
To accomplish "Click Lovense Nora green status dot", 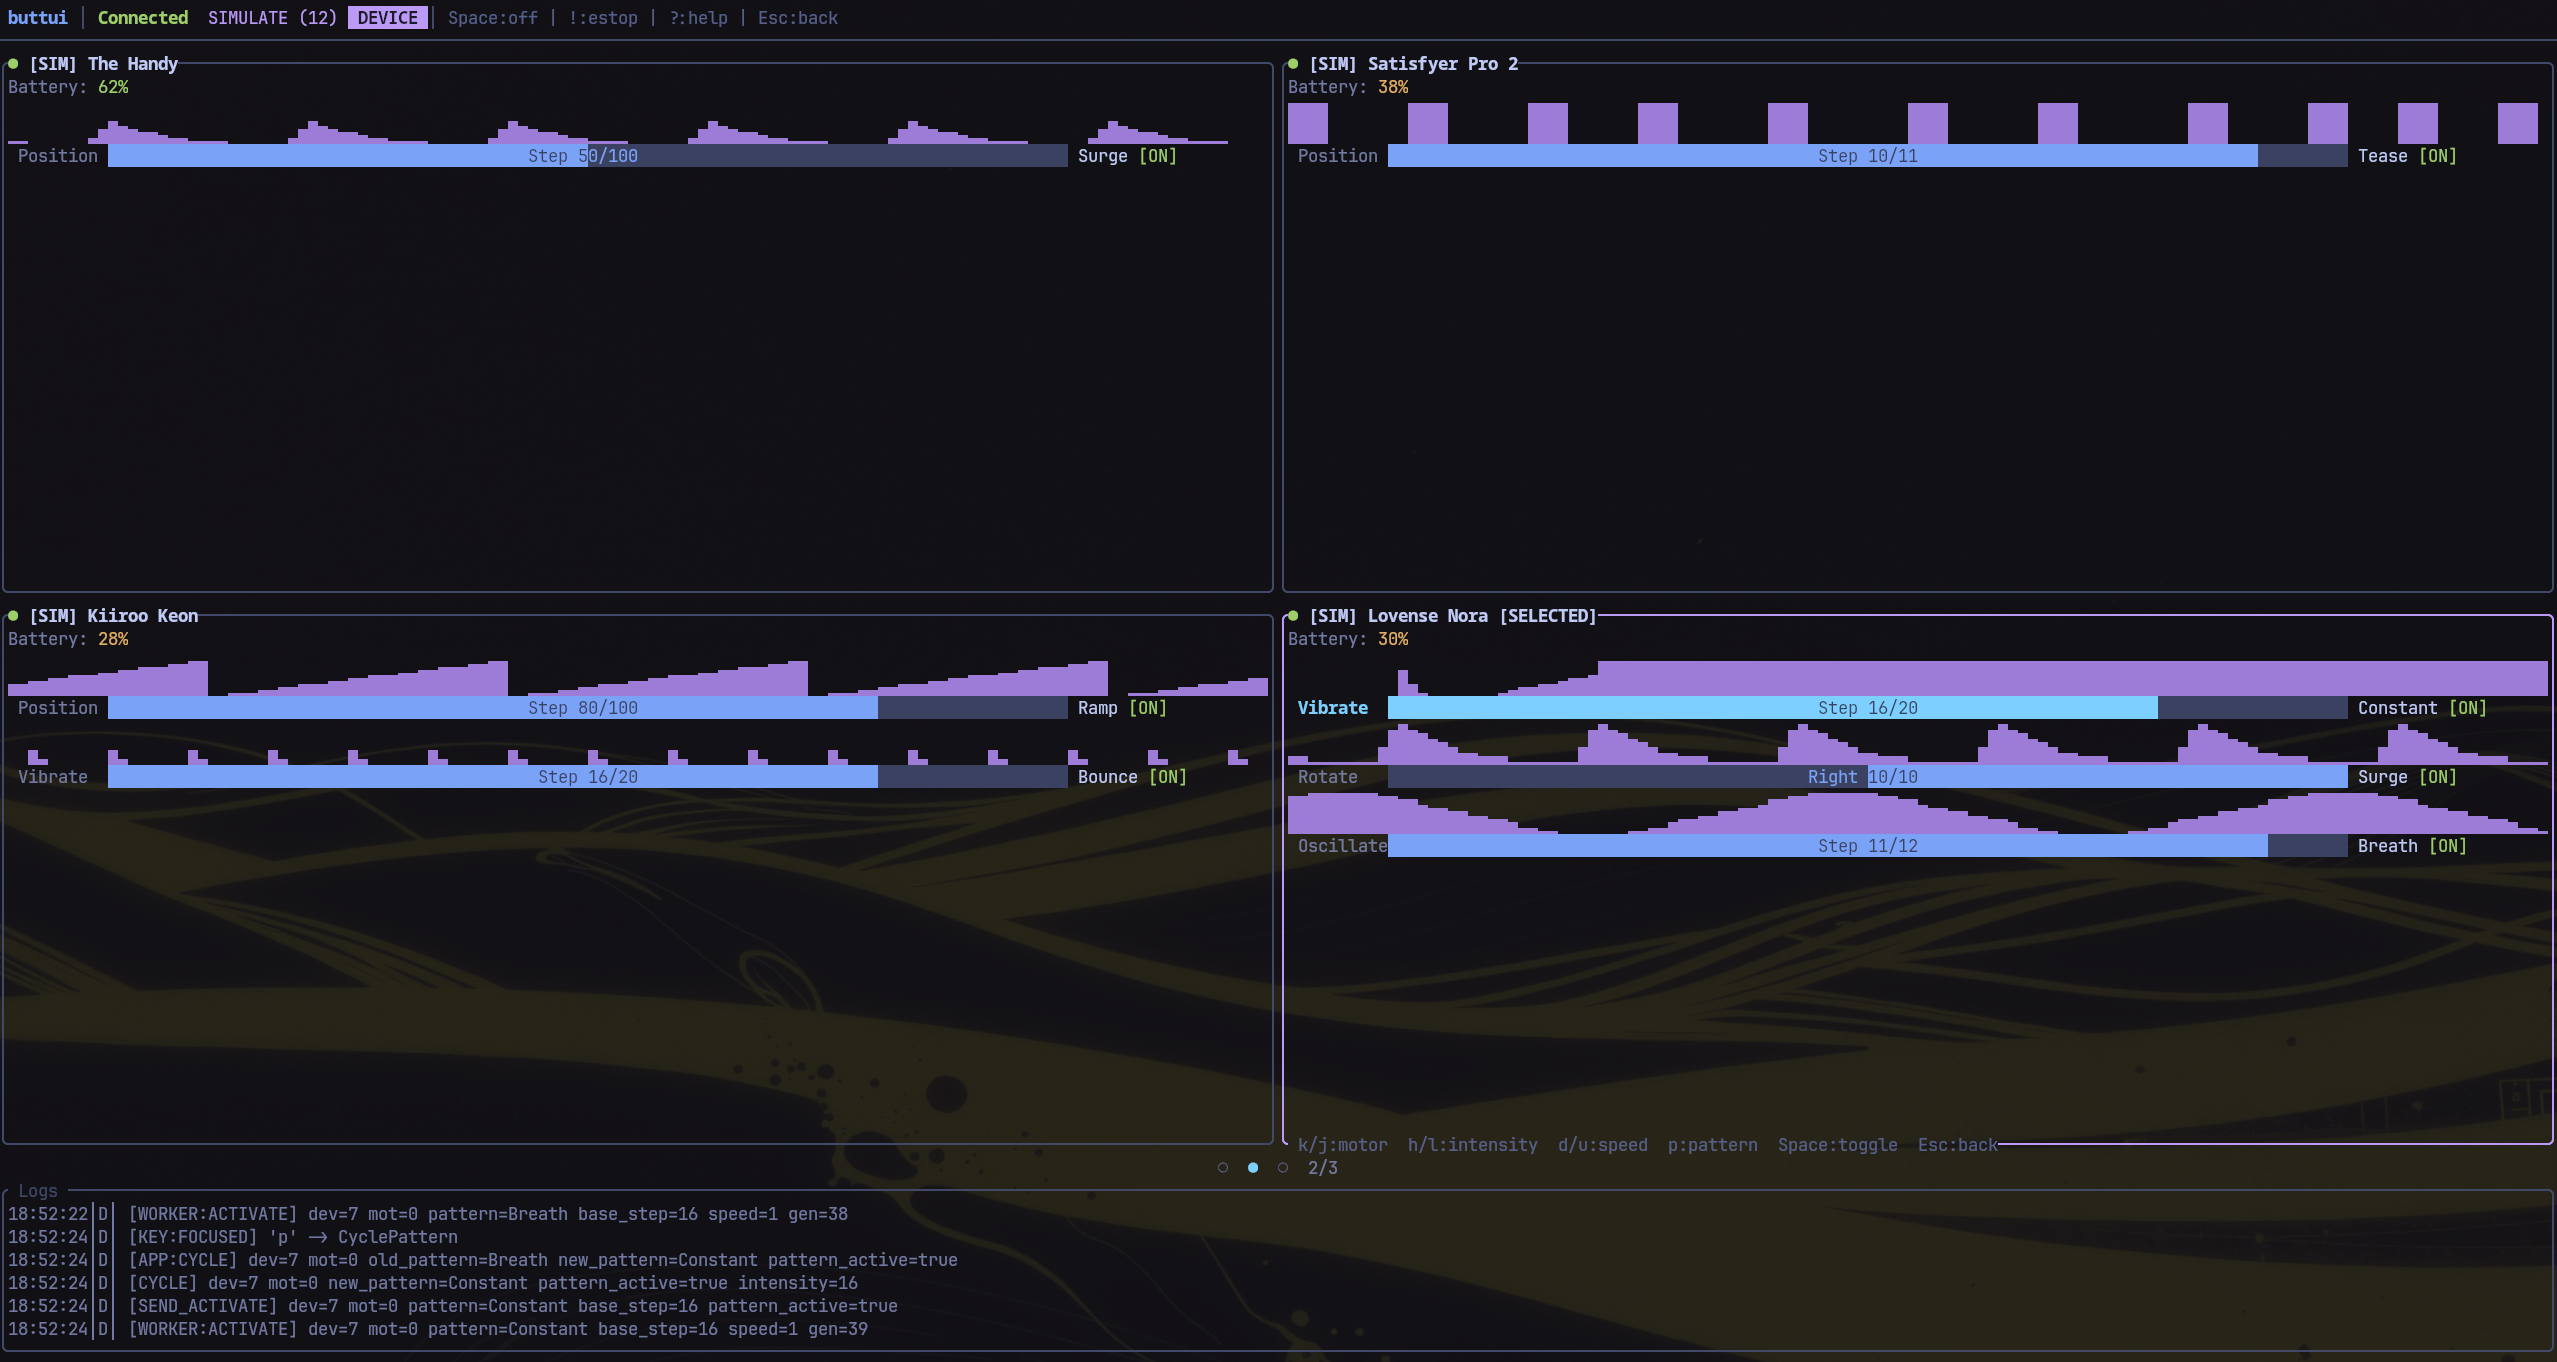I will point(1293,616).
